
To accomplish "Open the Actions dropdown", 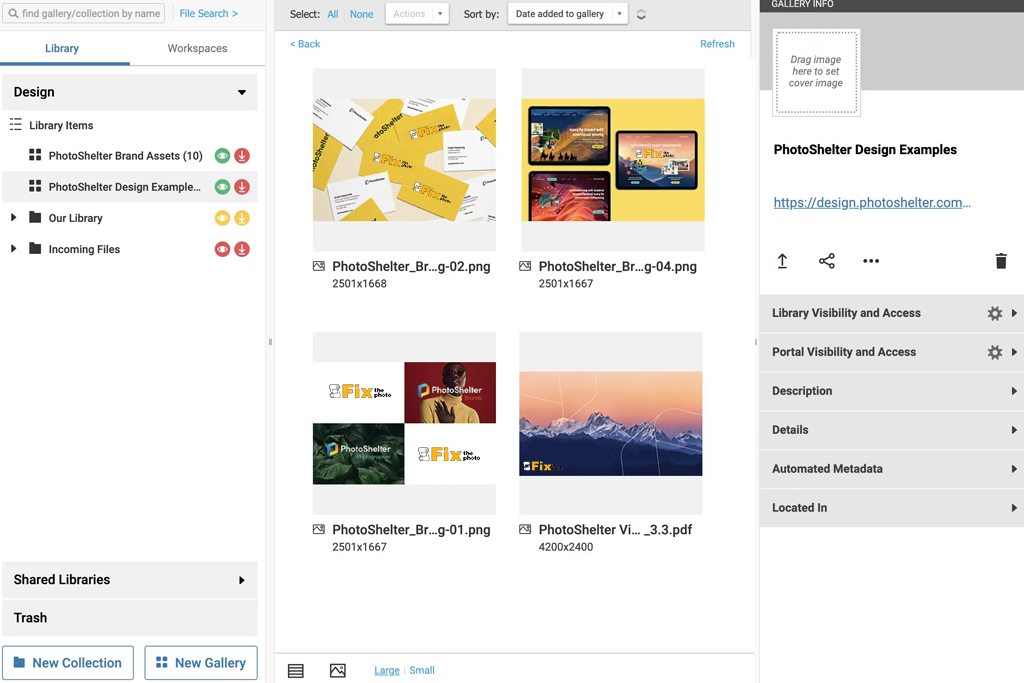I will click(x=417, y=14).
